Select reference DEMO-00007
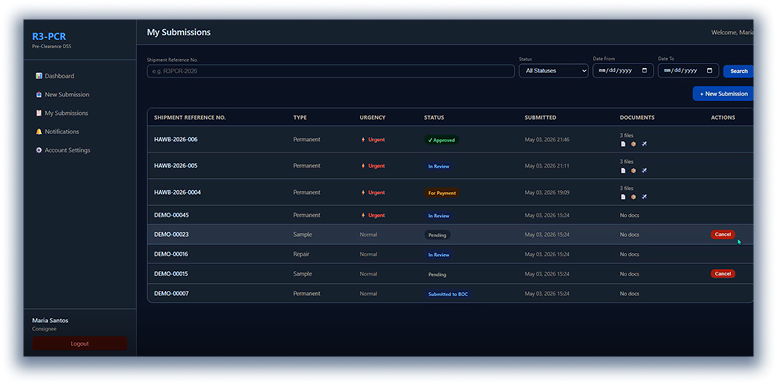Screen dimensions: 777x384 (171, 293)
